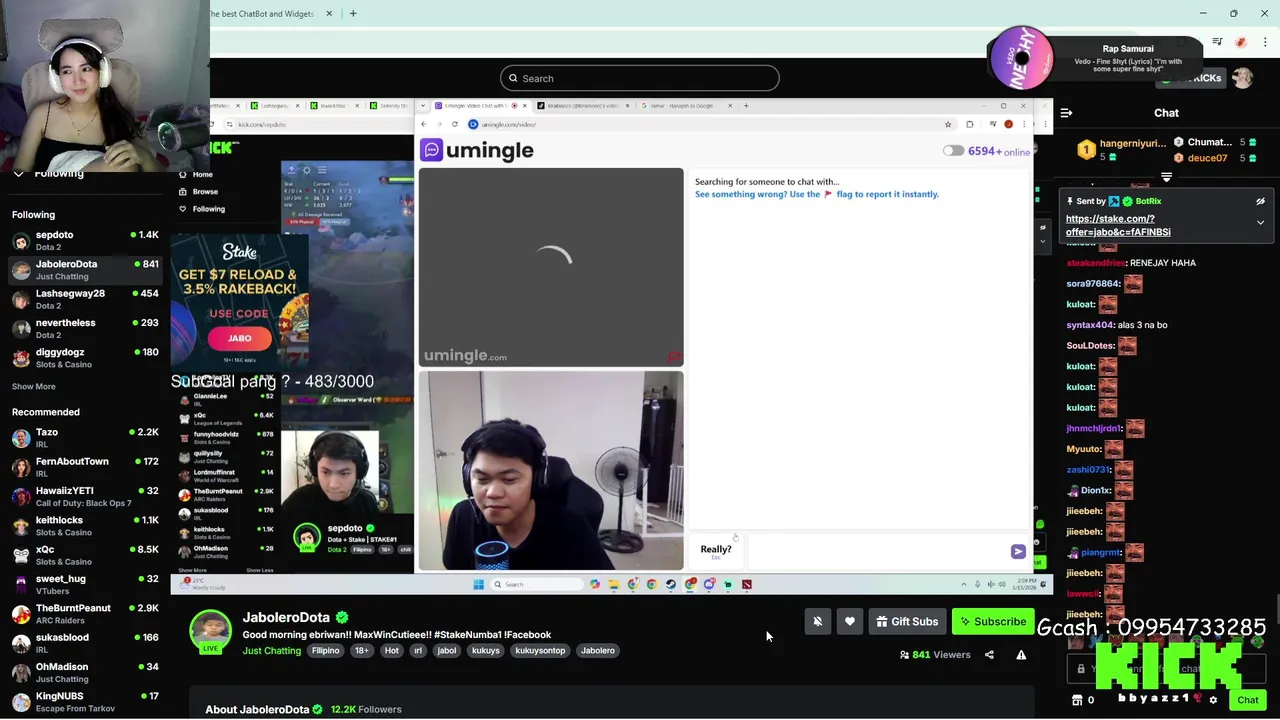Click the Subscribe button
The height and width of the screenshot is (720, 1280).
click(993, 622)
